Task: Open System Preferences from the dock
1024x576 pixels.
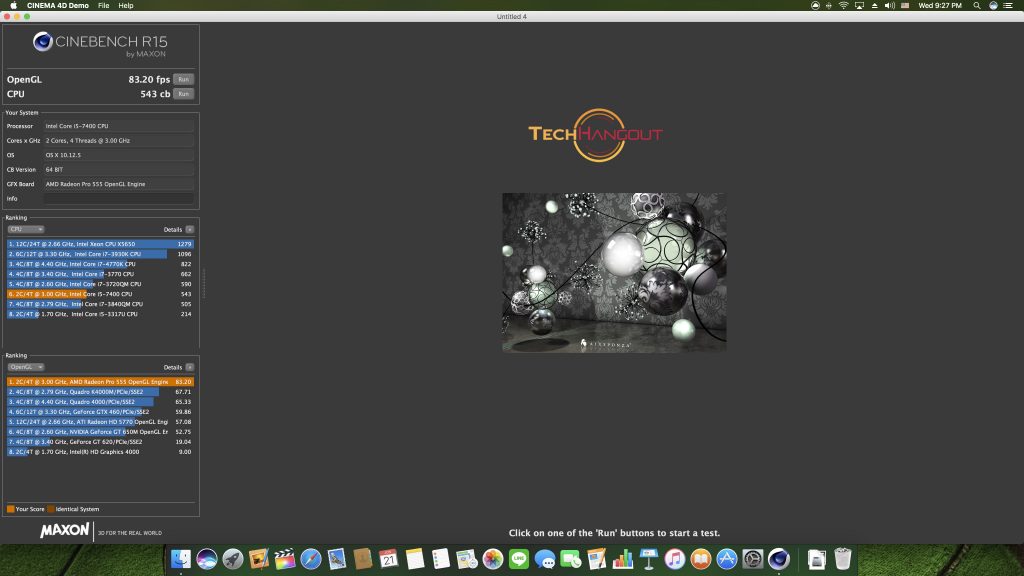Action: click(x=753, y=559)
